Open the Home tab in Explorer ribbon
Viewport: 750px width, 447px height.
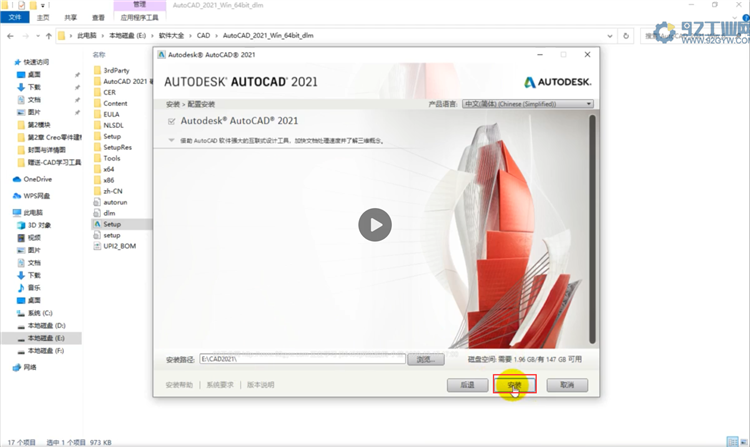(43, 17)
